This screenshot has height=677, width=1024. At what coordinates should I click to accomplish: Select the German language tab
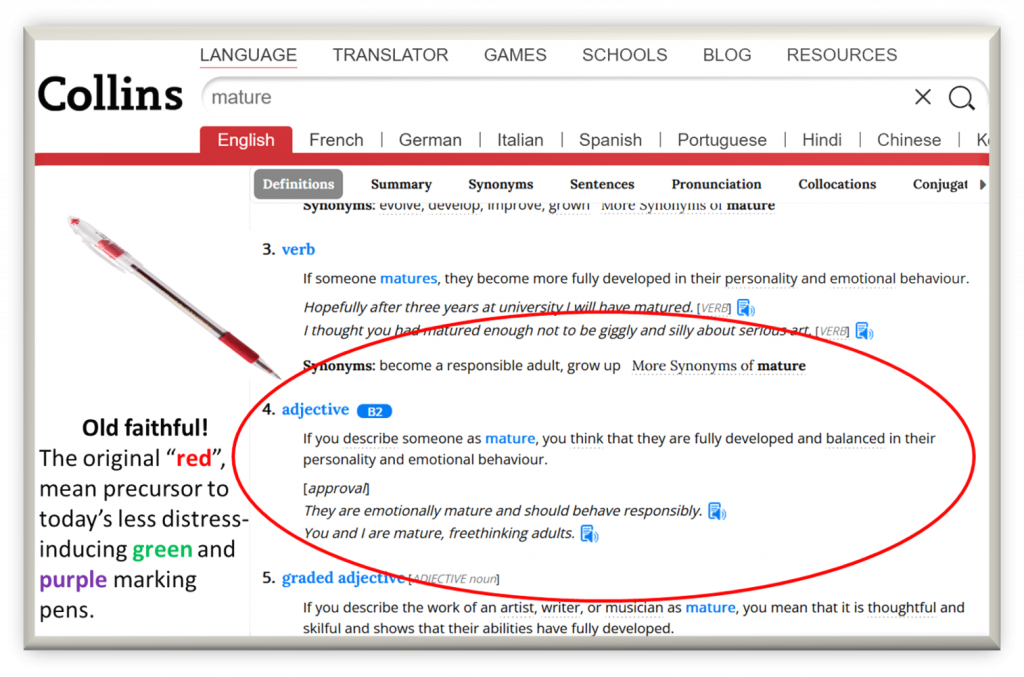tap(430, 140)
